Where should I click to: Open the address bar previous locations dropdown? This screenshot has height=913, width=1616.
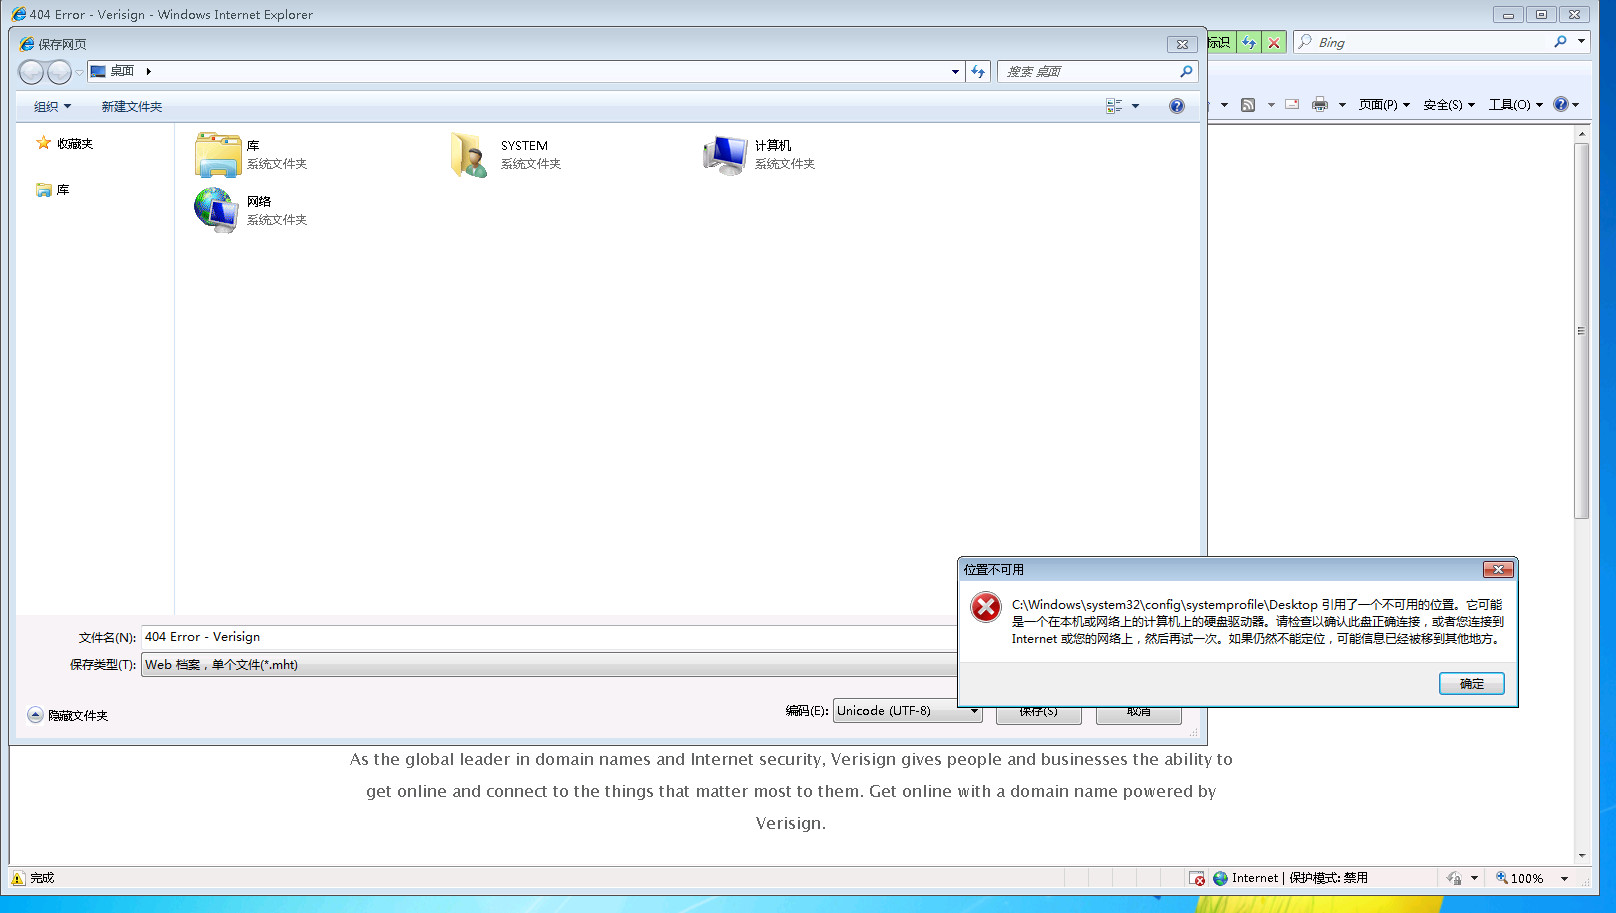[x=955, y=71]
